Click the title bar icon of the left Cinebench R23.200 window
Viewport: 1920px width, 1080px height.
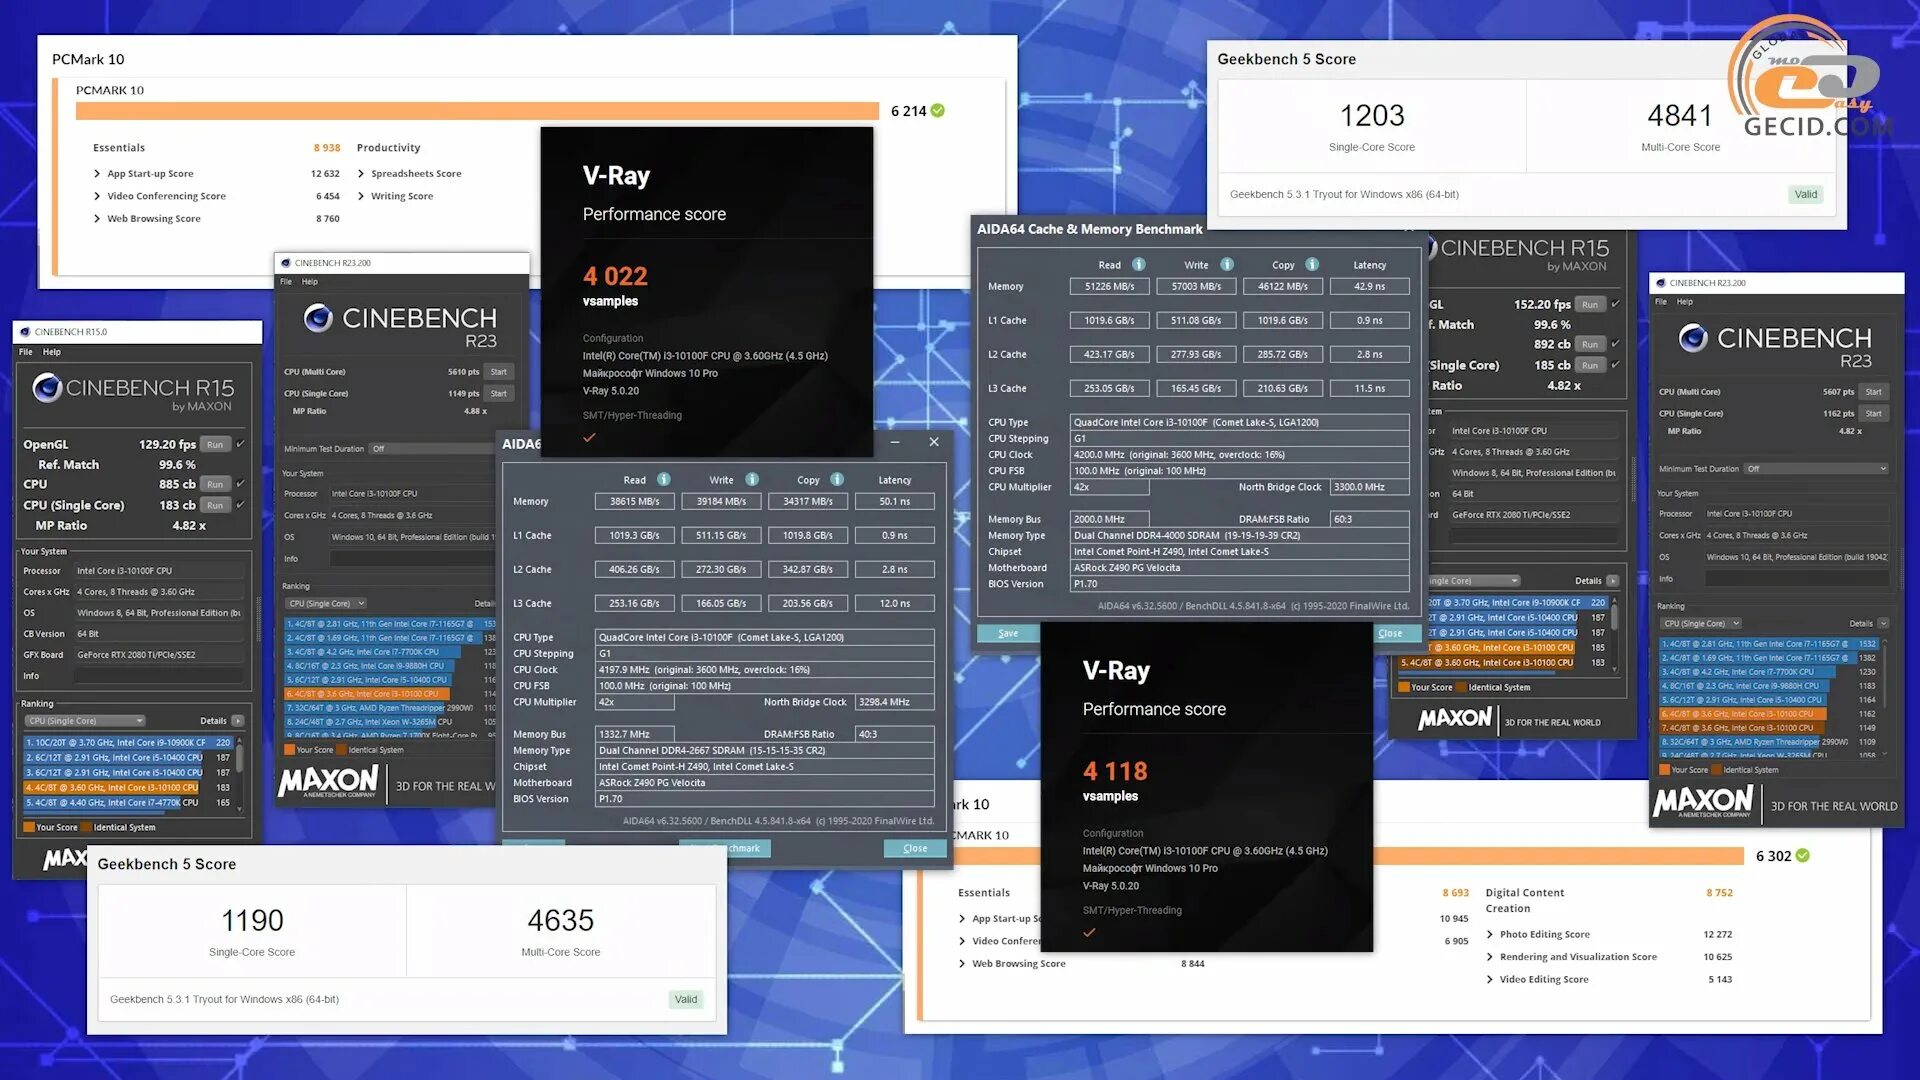click(x=286, y=263)
